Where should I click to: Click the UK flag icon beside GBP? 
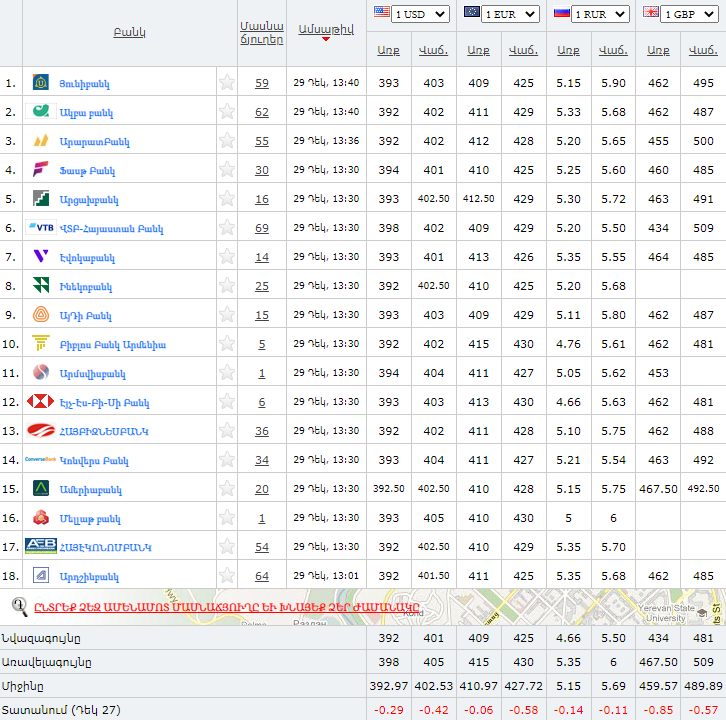pyautogui.click(x=651, y=12)
